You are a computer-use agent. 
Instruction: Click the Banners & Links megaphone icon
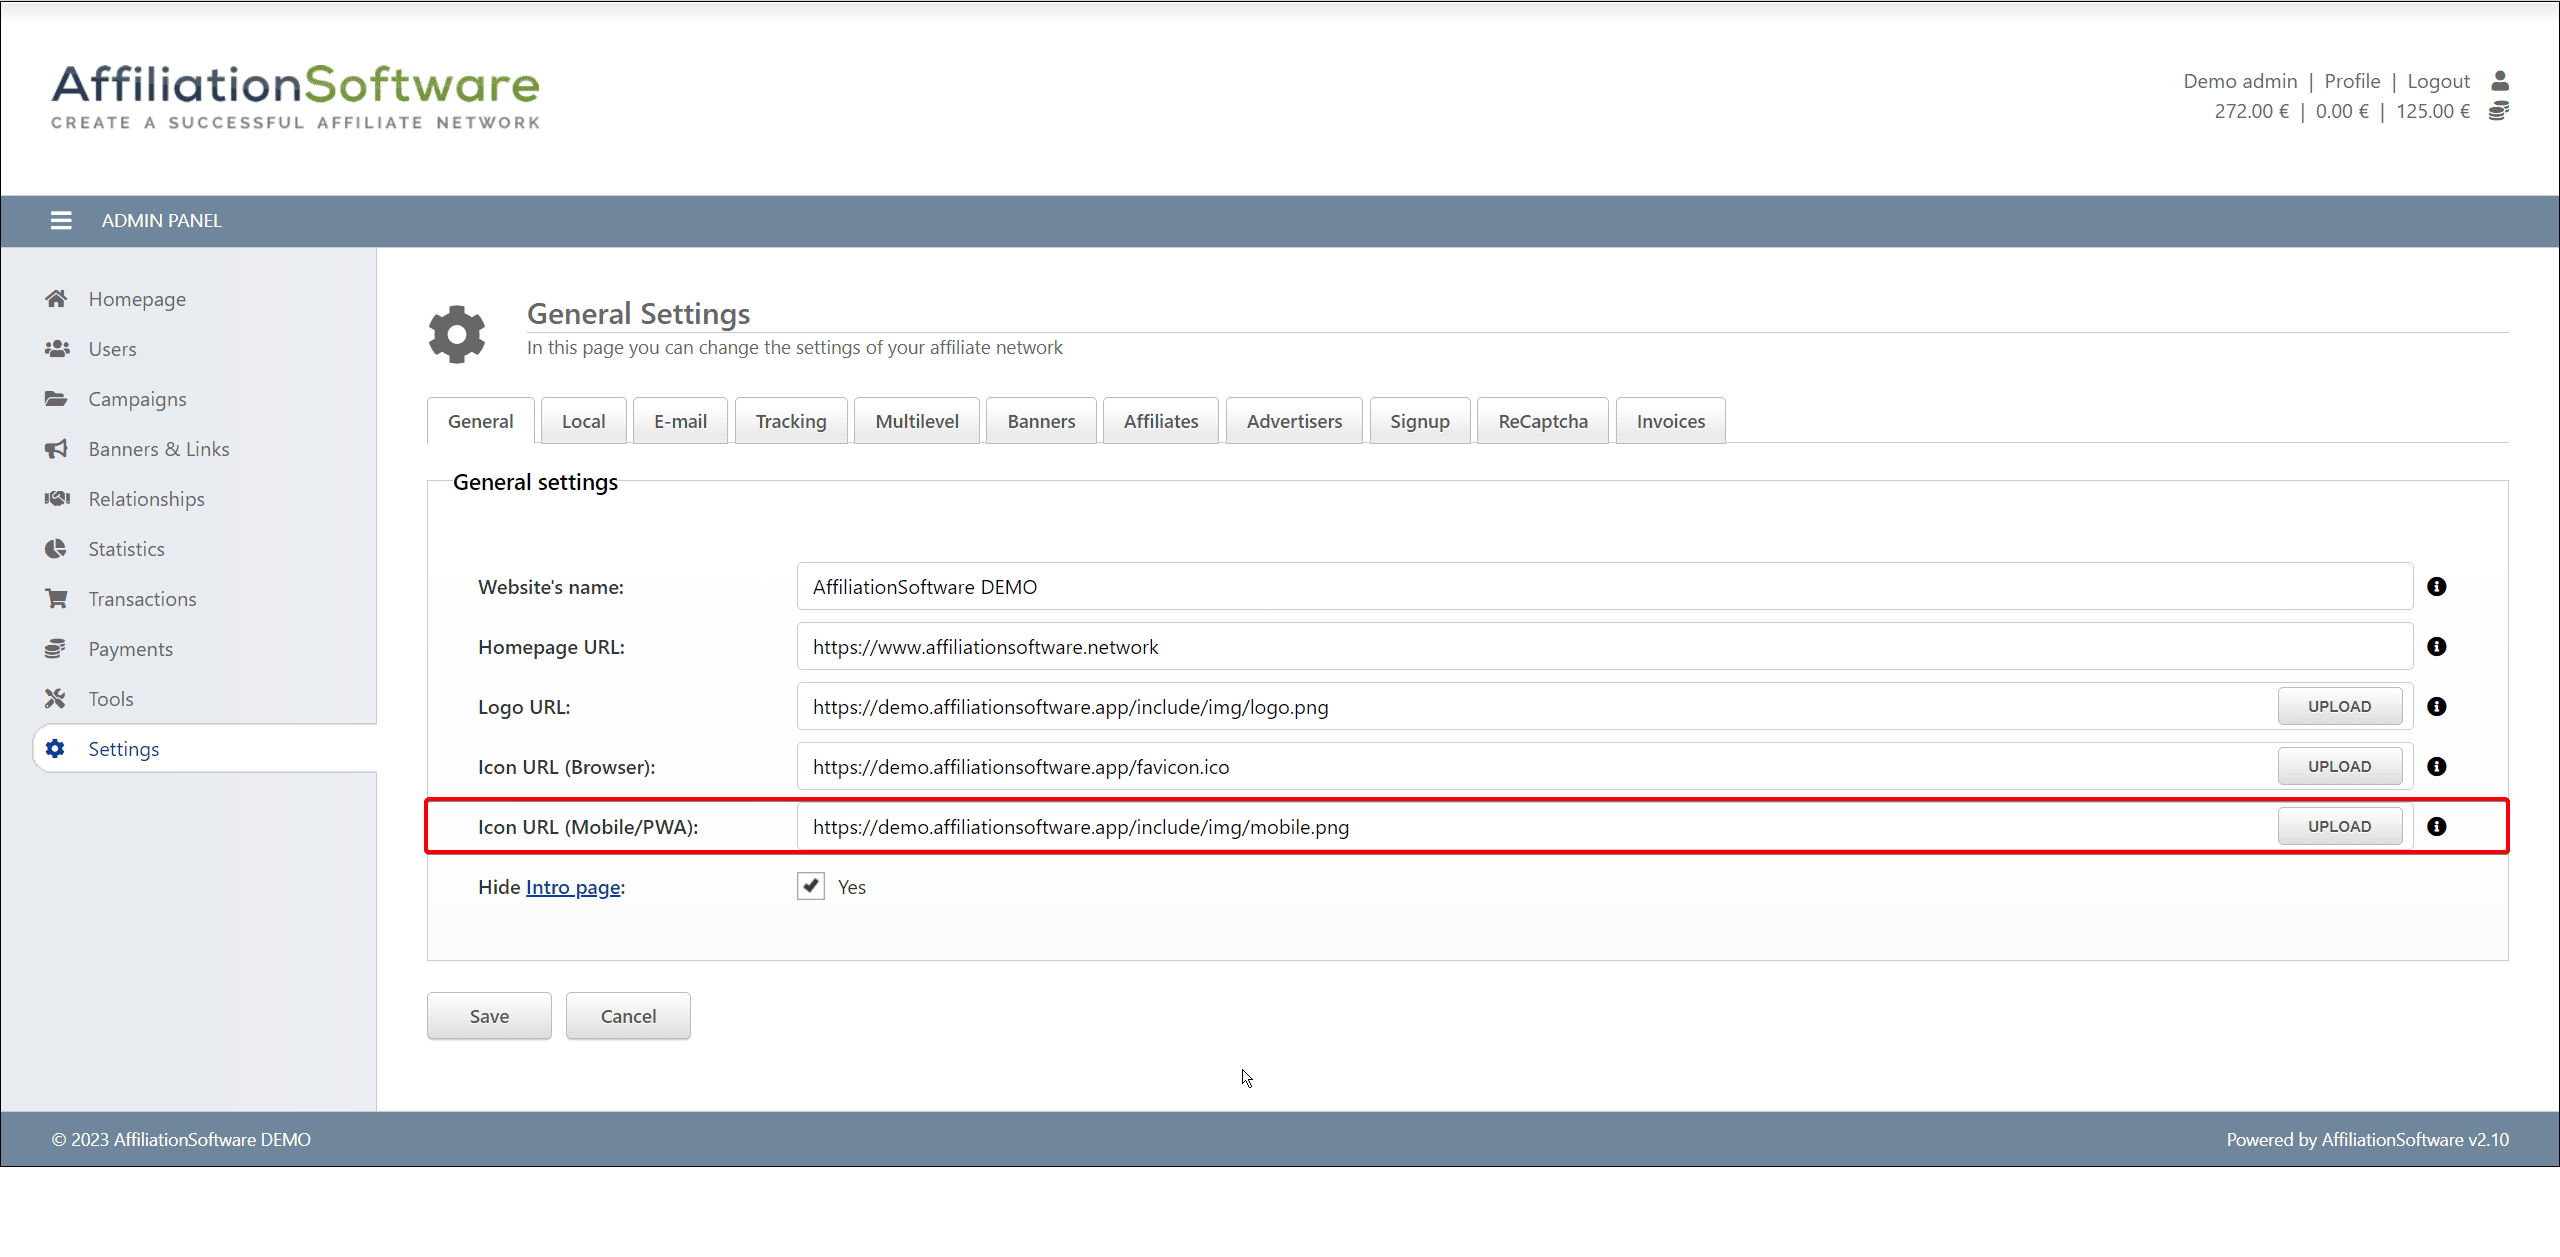tap(56, 449)
